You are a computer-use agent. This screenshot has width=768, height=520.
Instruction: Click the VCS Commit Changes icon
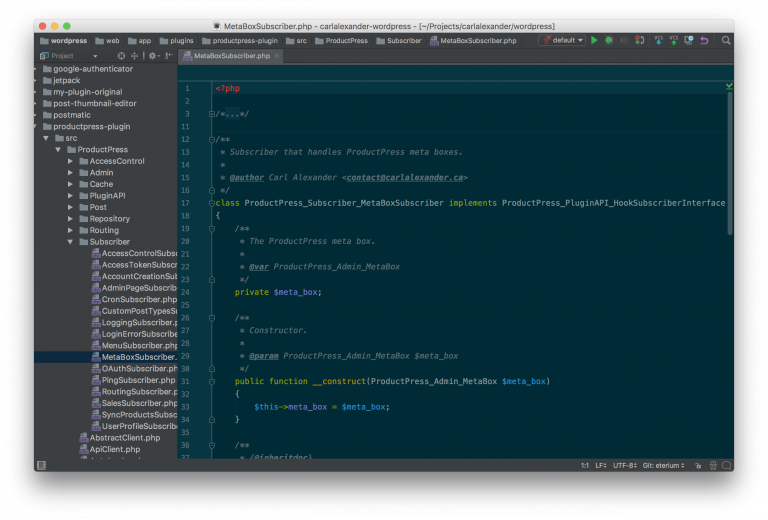pos(674,41)
